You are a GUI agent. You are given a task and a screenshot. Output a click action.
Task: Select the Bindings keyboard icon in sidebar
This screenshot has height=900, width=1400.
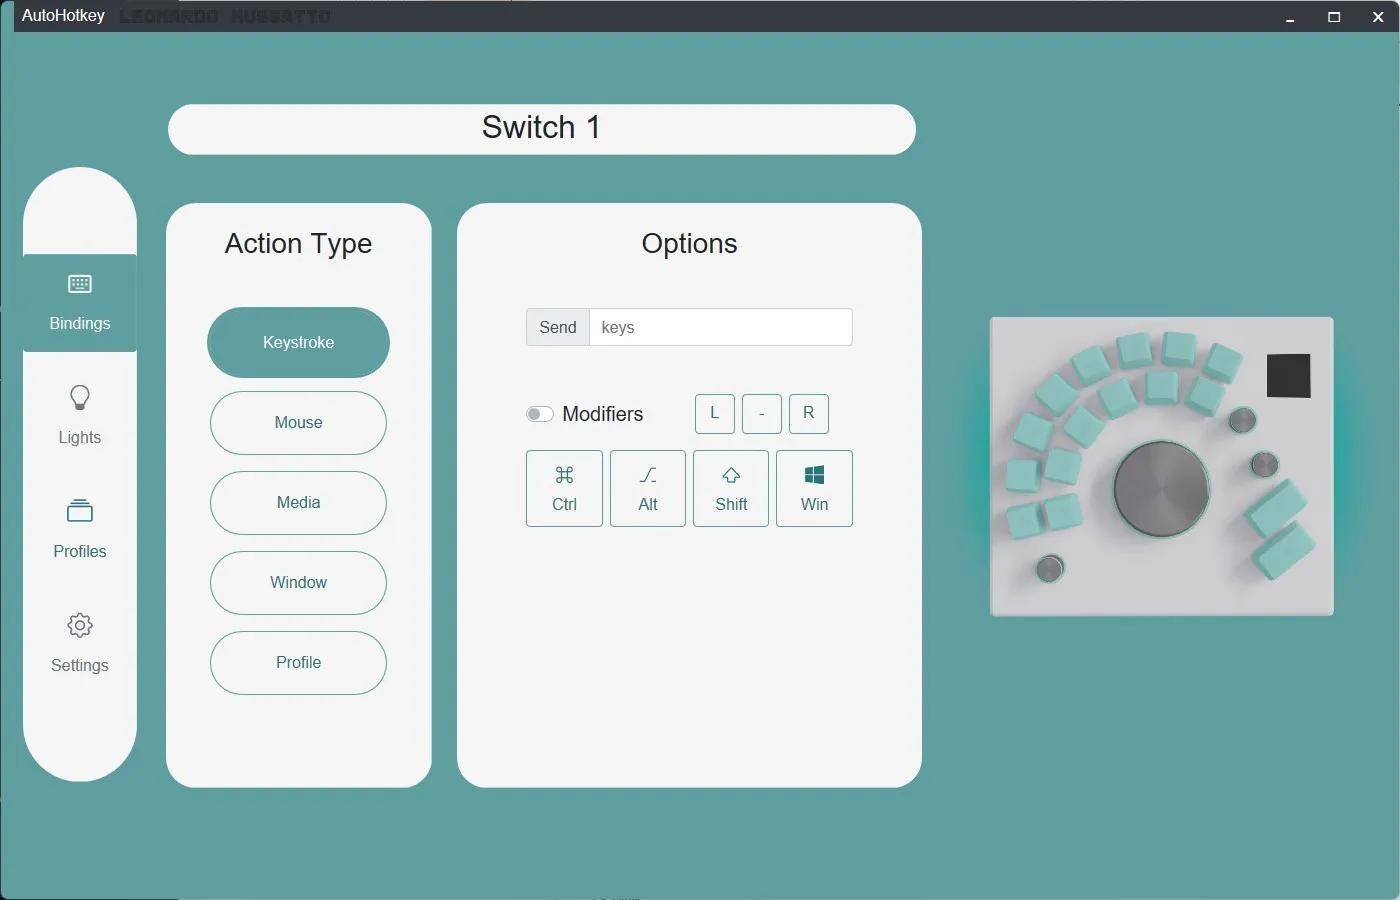[x=79, y=283]
